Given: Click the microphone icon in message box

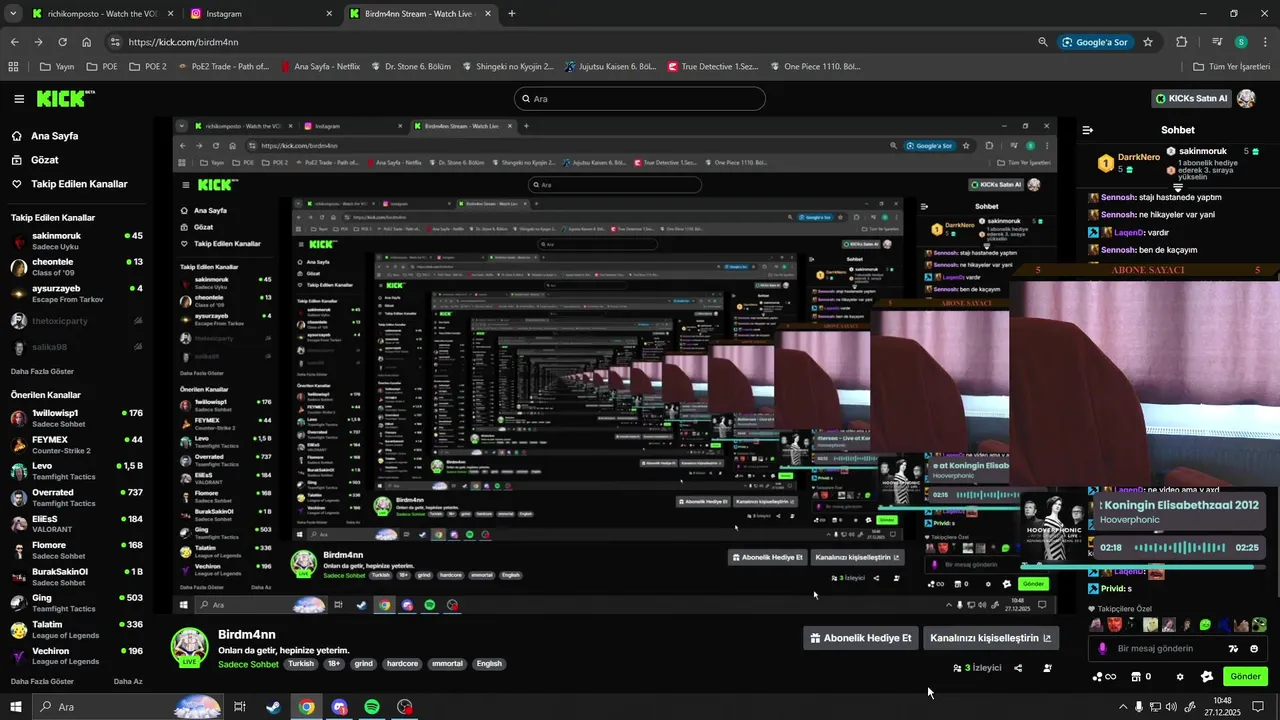Looking at the screenshot, I should pos(1103,648).
